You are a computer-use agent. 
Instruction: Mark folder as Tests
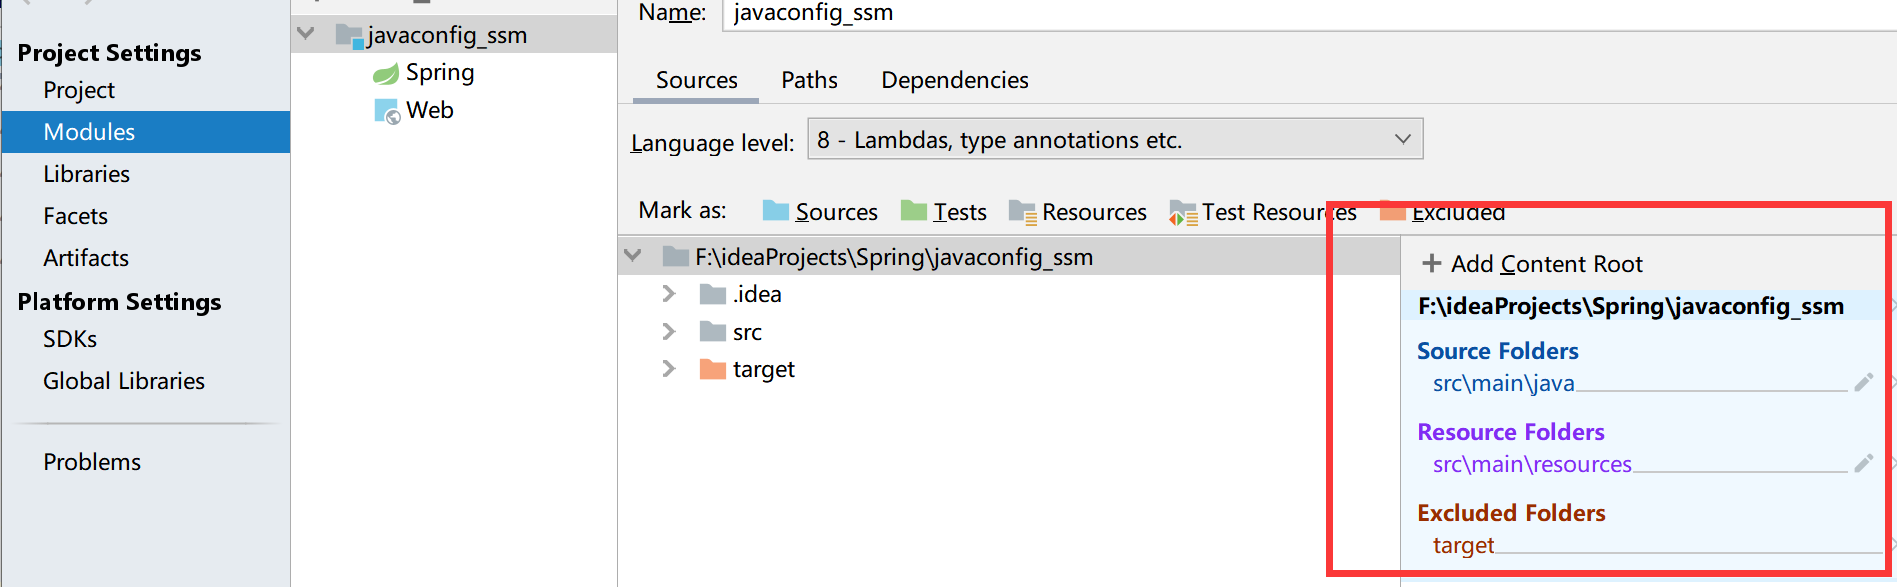pyautogui.click(x=944, y=212)
